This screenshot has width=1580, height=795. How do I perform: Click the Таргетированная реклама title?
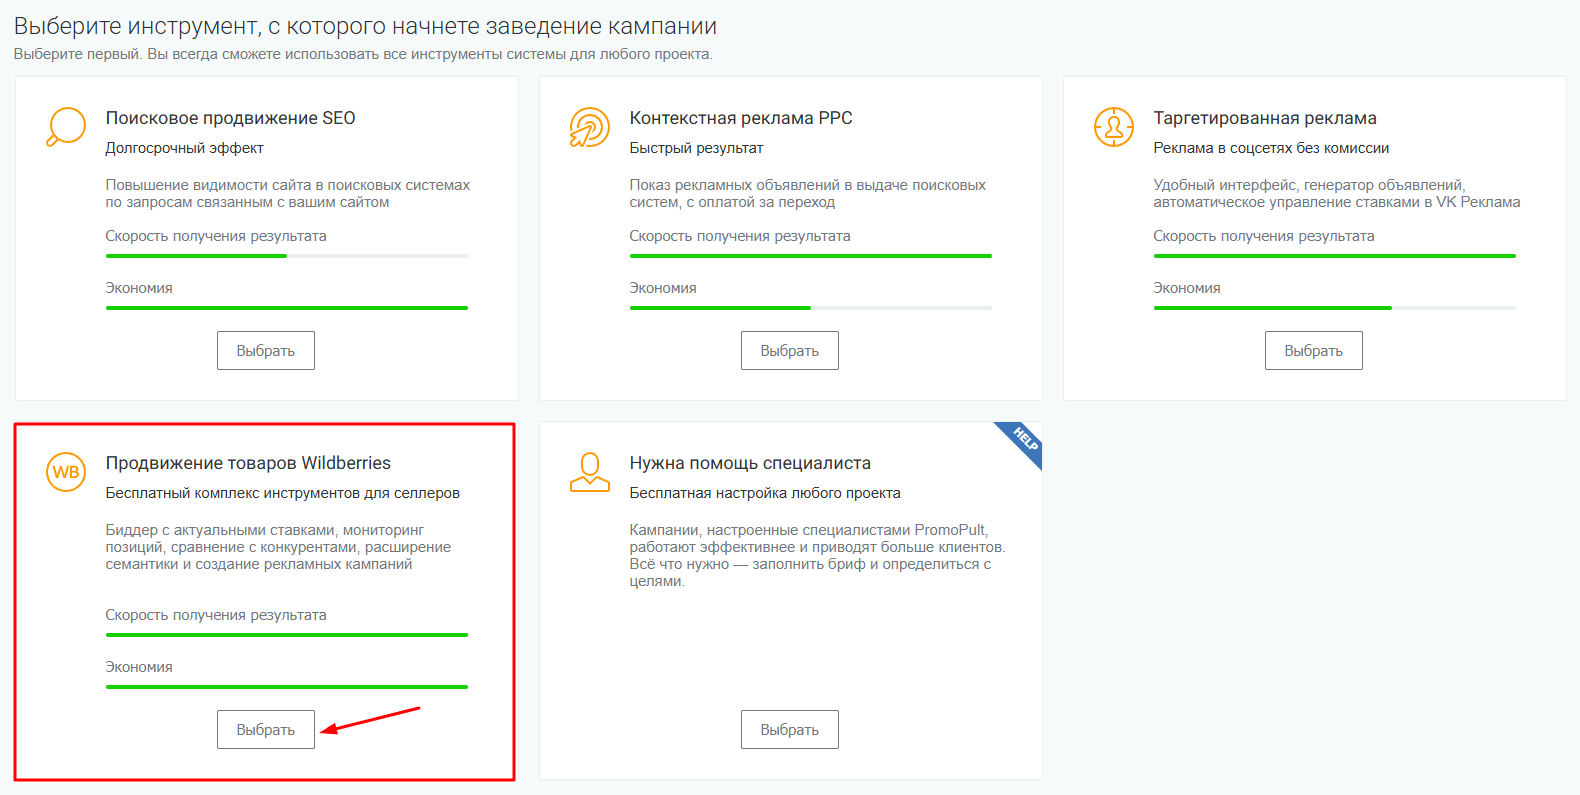[x=1264, y=118]
